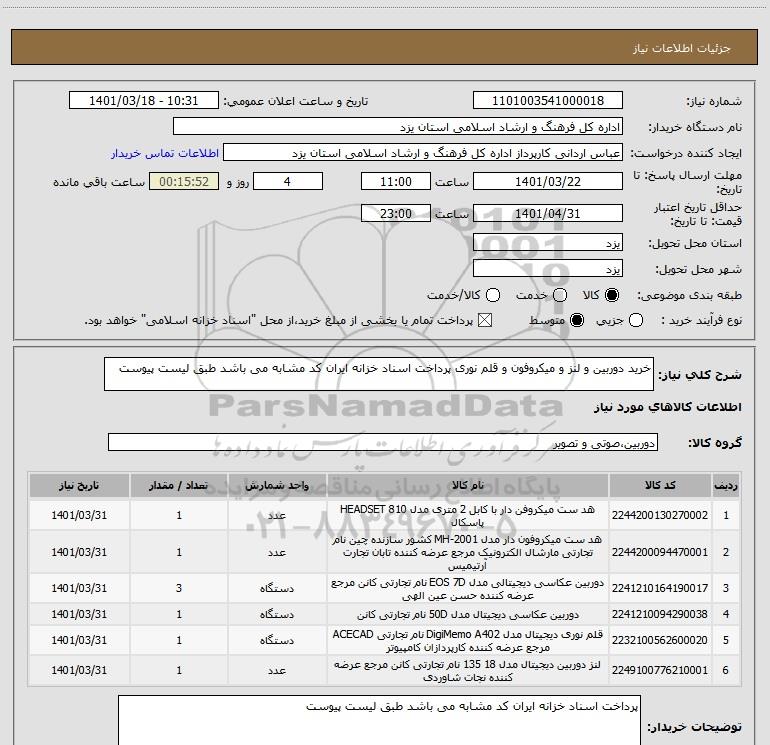
Task: Choose متوسط purchase process radio
Action: [x=577, y=321]
